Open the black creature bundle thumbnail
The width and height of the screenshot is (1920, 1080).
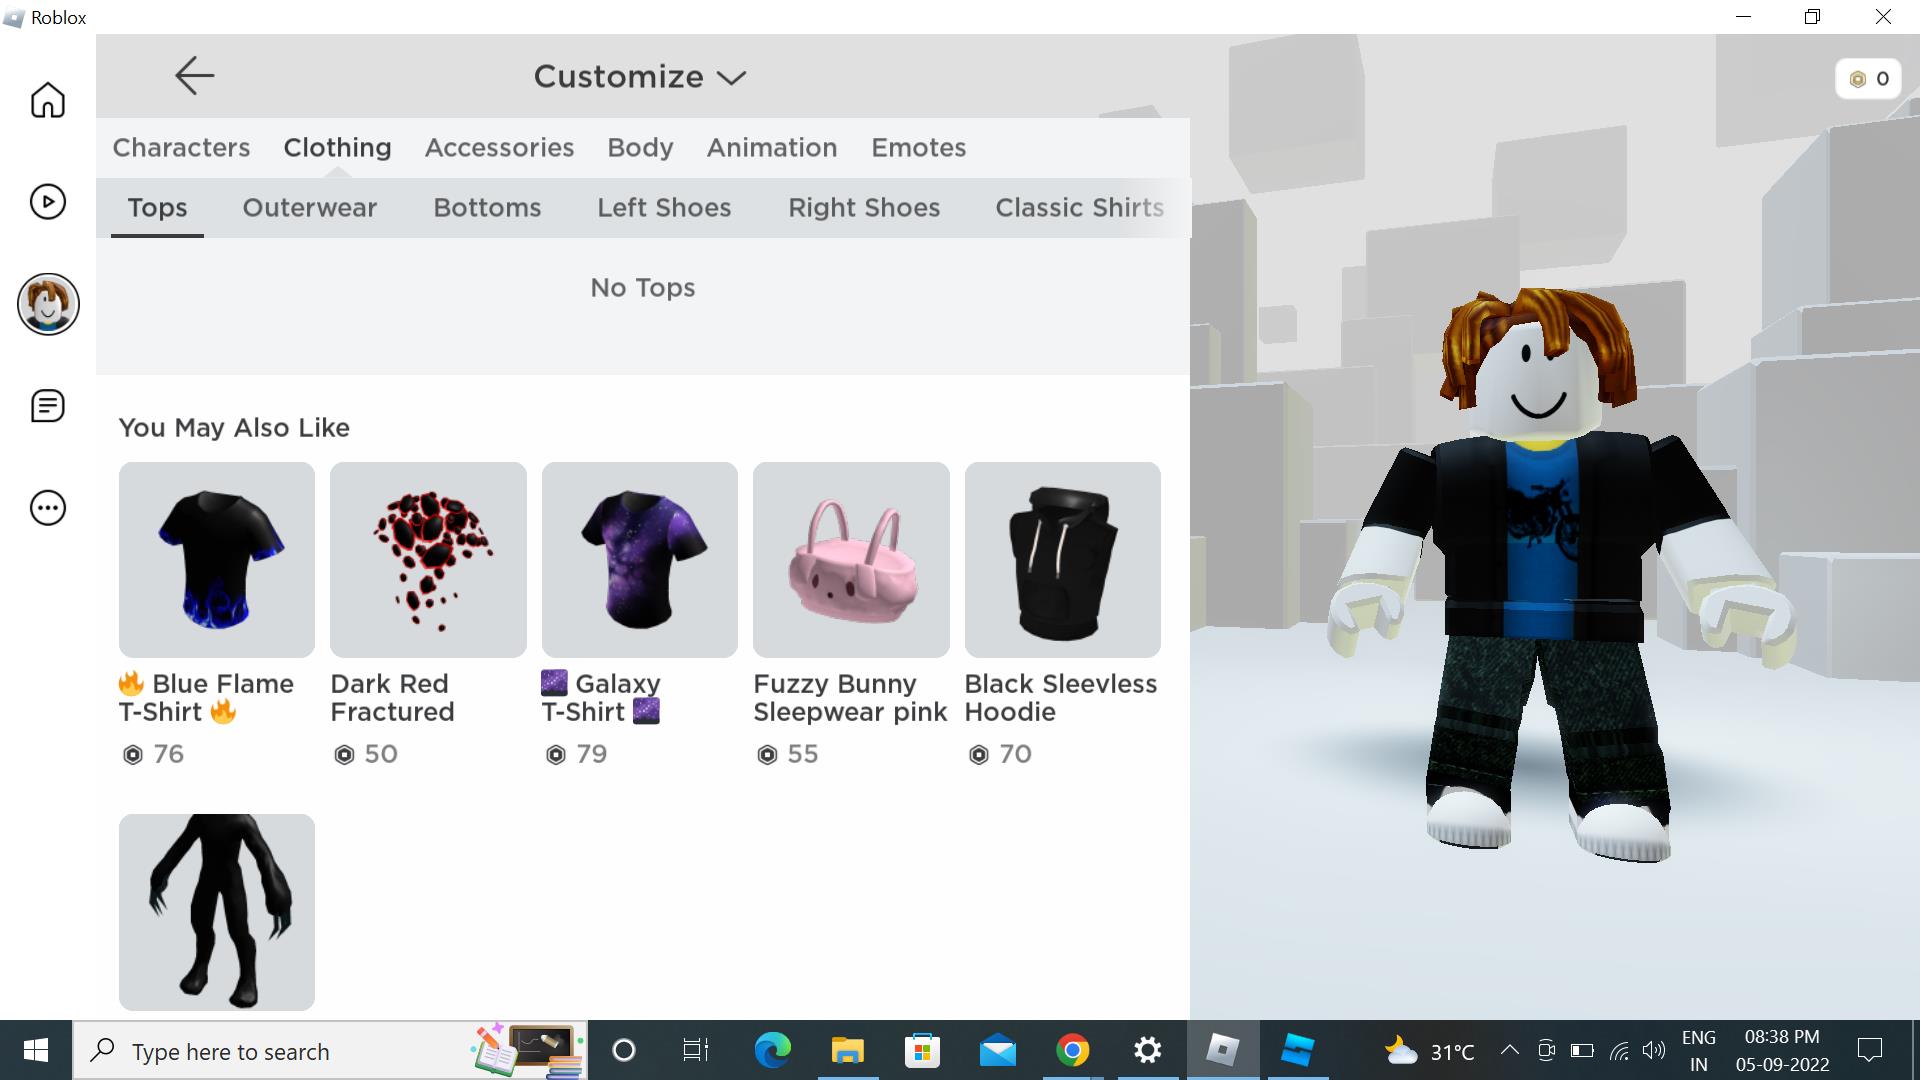click(217, 912)
